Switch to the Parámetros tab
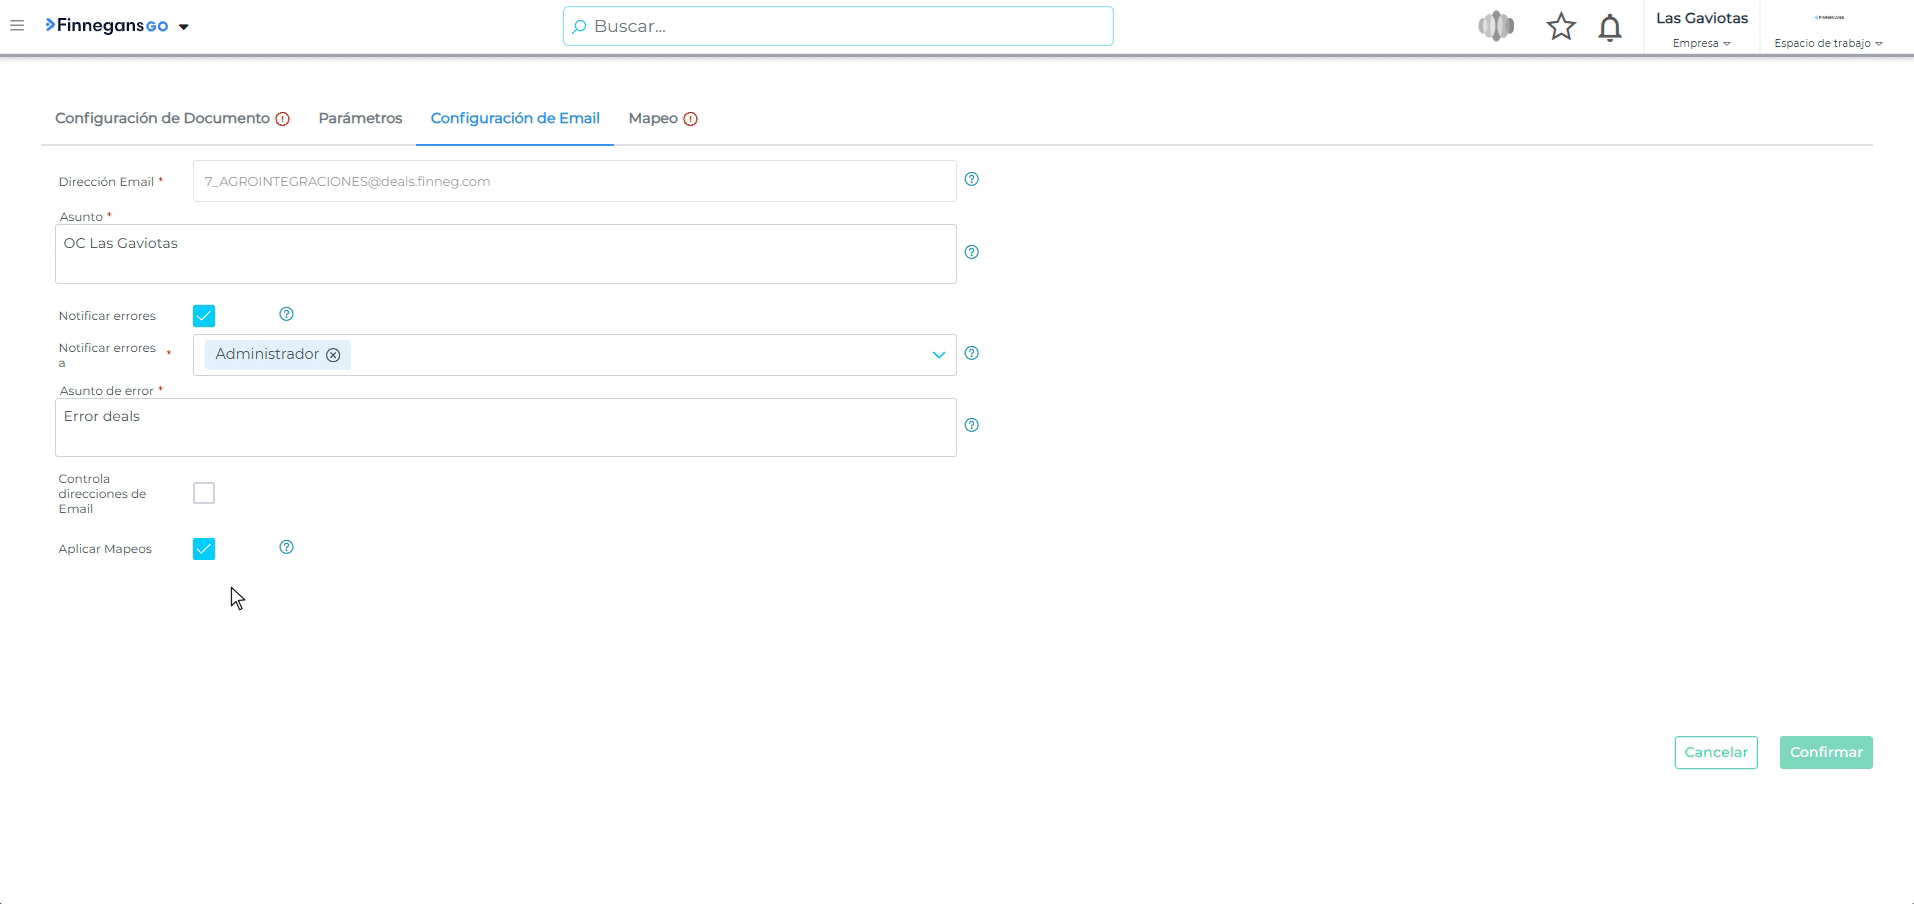This screenshot has height=904, width=1914. pos(360,118)
